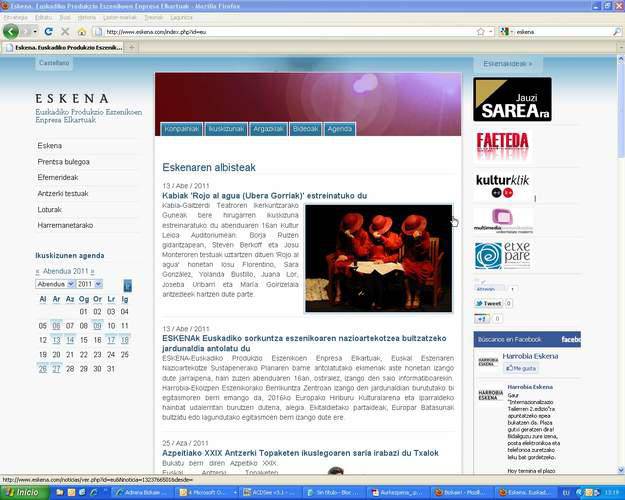625x500 pixels.
Task: Open the Ikuskizunak tab
Action: click(226, 129)
